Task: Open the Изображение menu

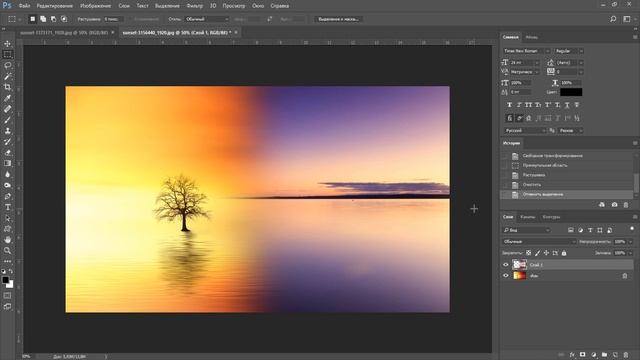Action: pos(96,6)
